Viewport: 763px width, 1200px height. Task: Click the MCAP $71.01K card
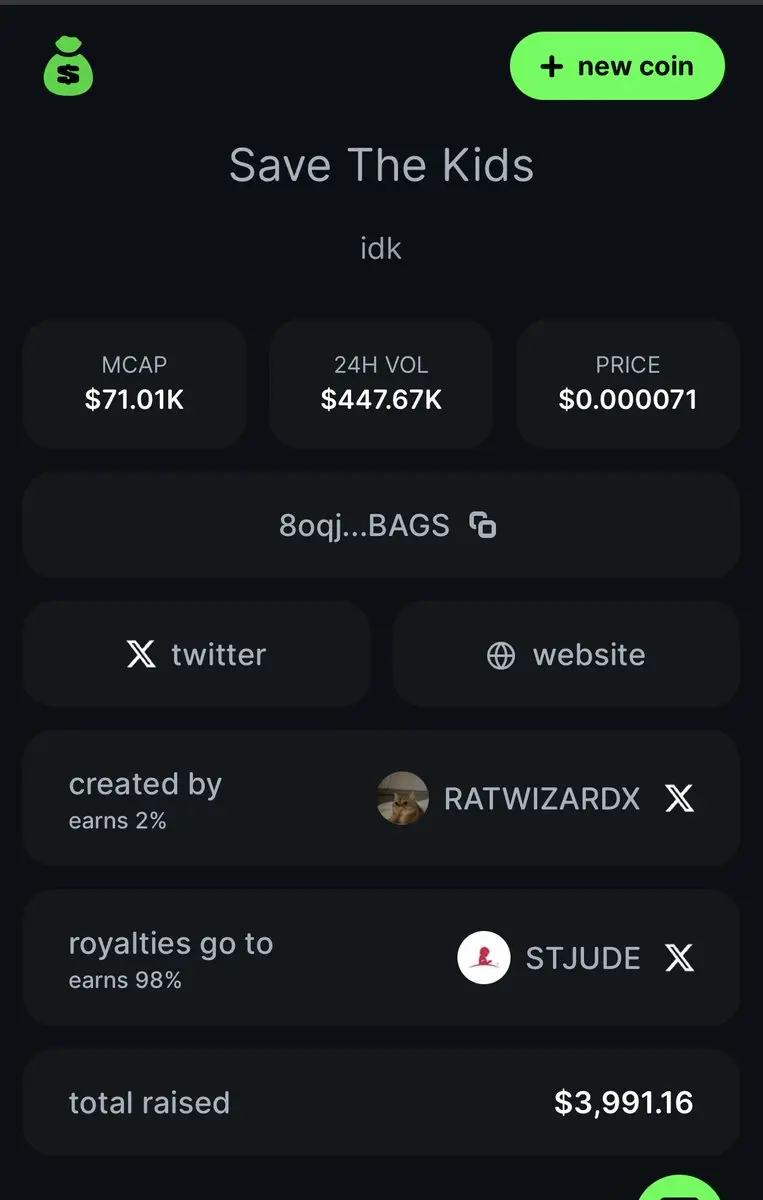pyautogui.click(x=135, y=384)
